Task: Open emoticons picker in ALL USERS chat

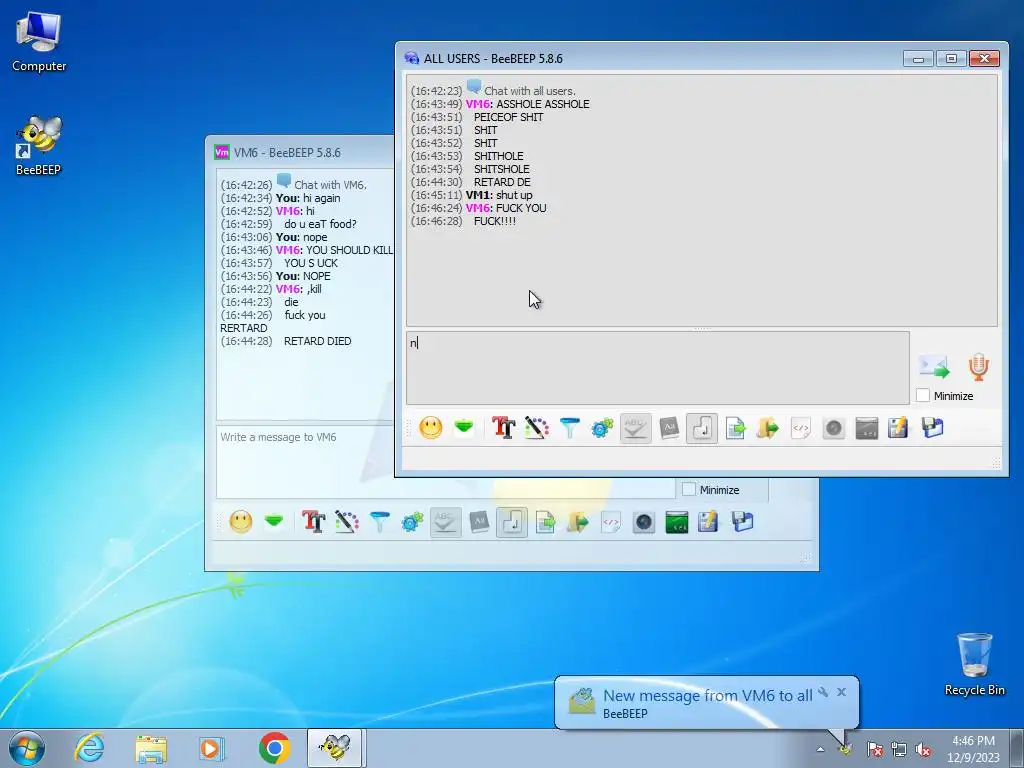Action: coord(430,428)
